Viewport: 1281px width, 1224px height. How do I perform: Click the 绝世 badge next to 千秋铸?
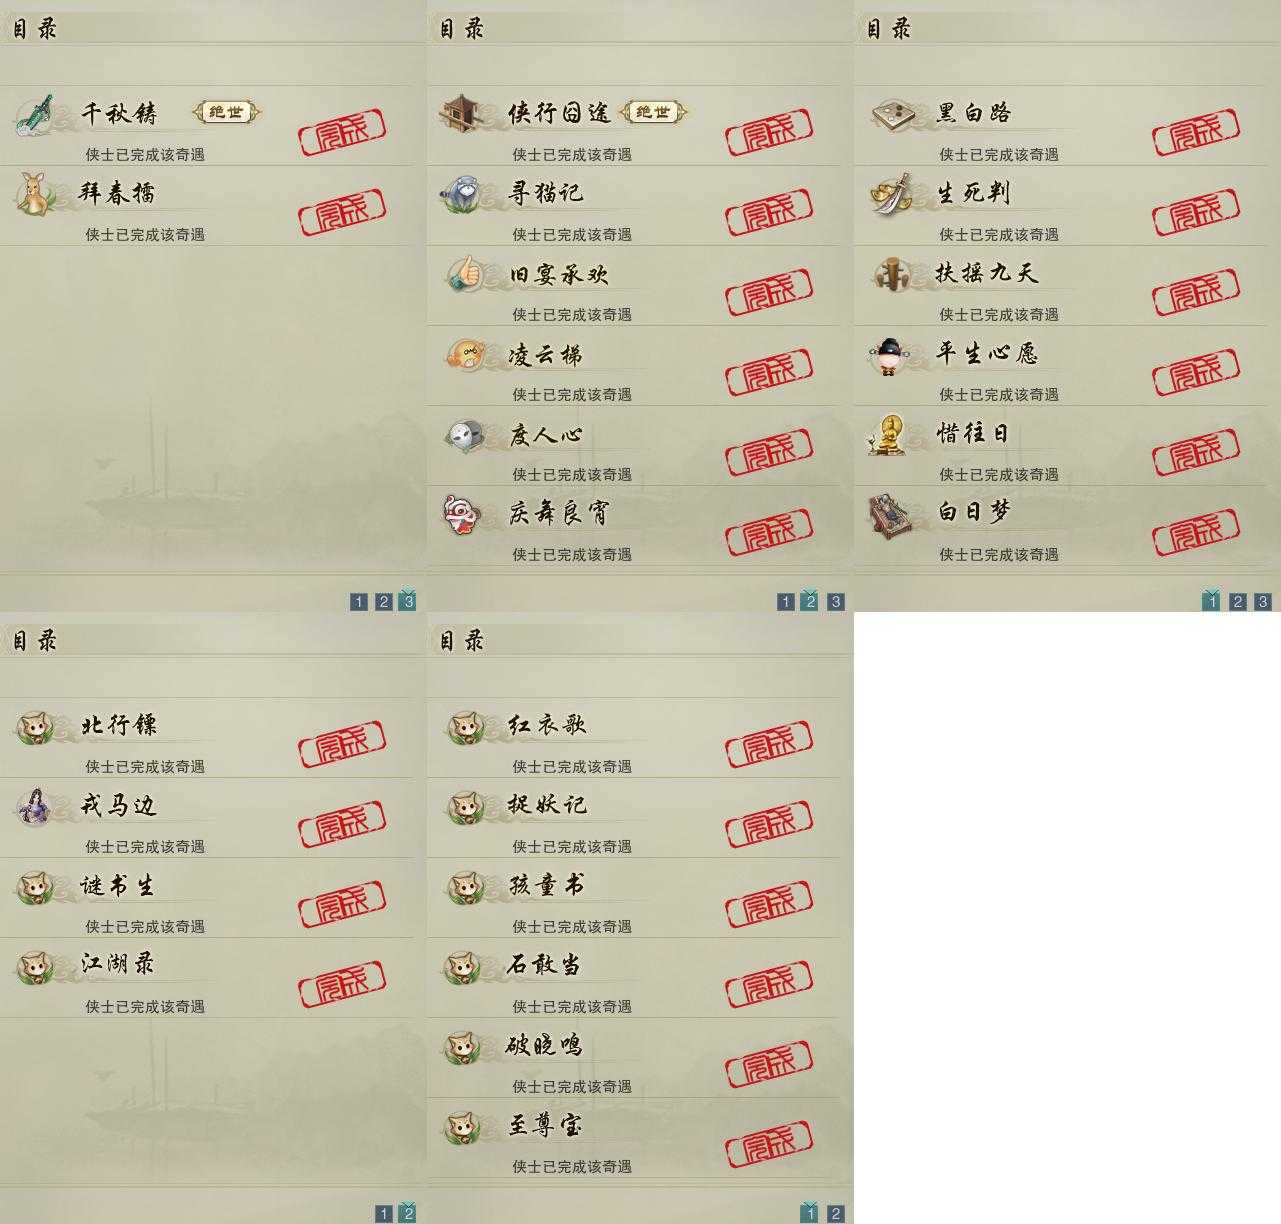226,112
